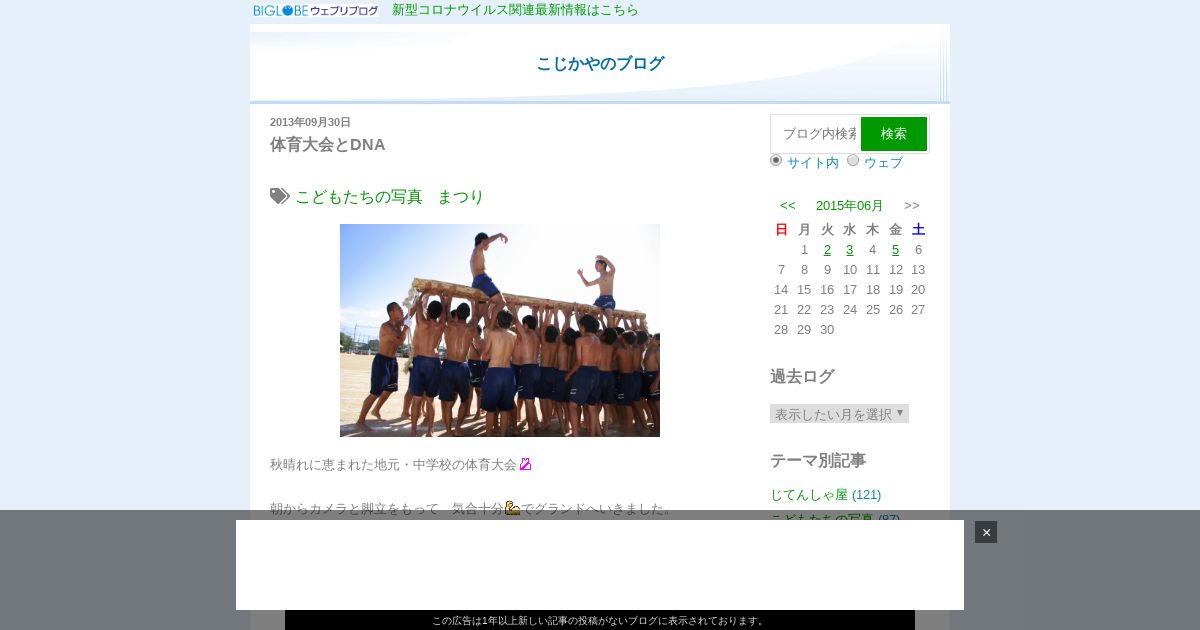Click the tag icon beside theme links
The image size is (1200, 630).
[280, 196]
